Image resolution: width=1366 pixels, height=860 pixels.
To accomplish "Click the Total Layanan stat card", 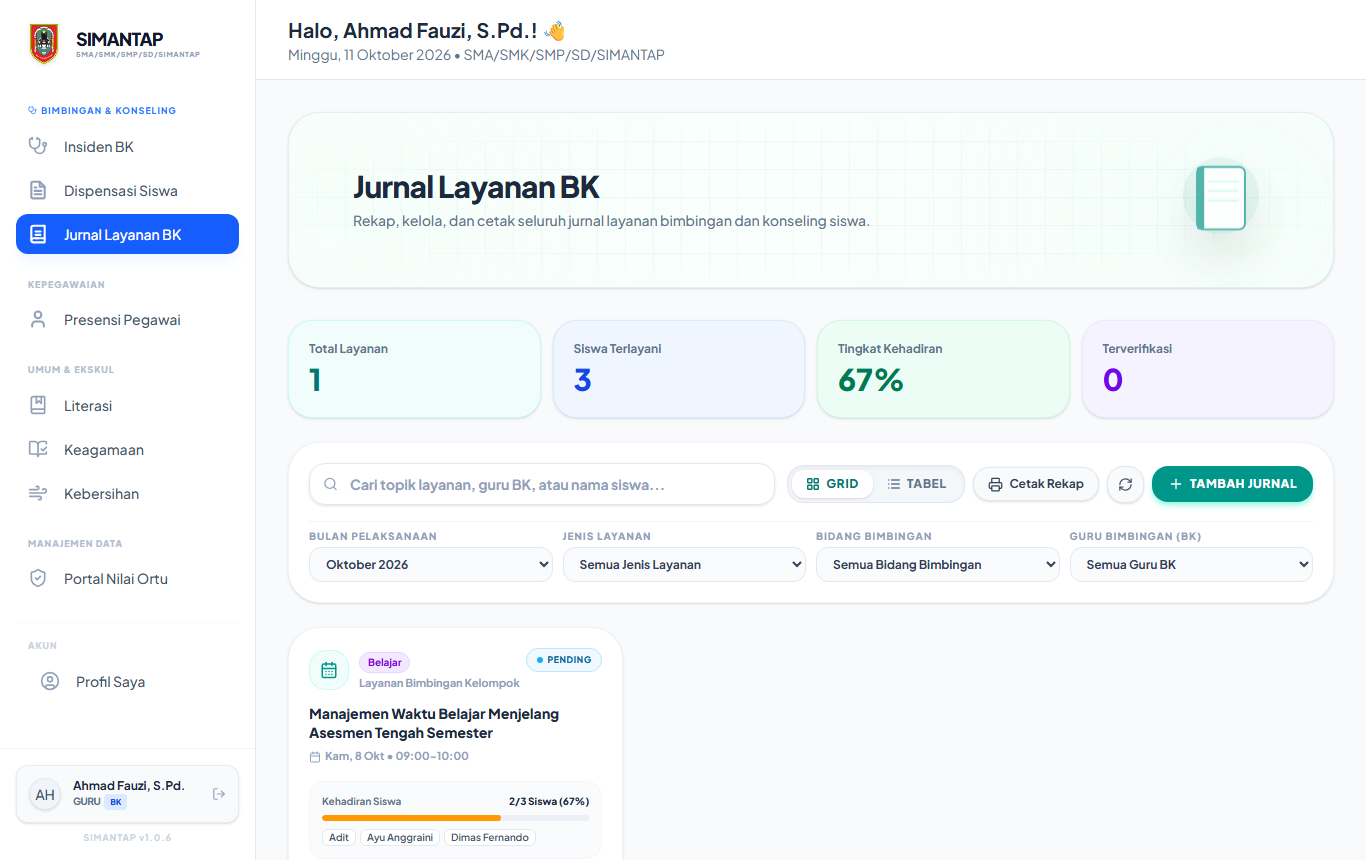I will pyautogui.click(x=415, y=369).
